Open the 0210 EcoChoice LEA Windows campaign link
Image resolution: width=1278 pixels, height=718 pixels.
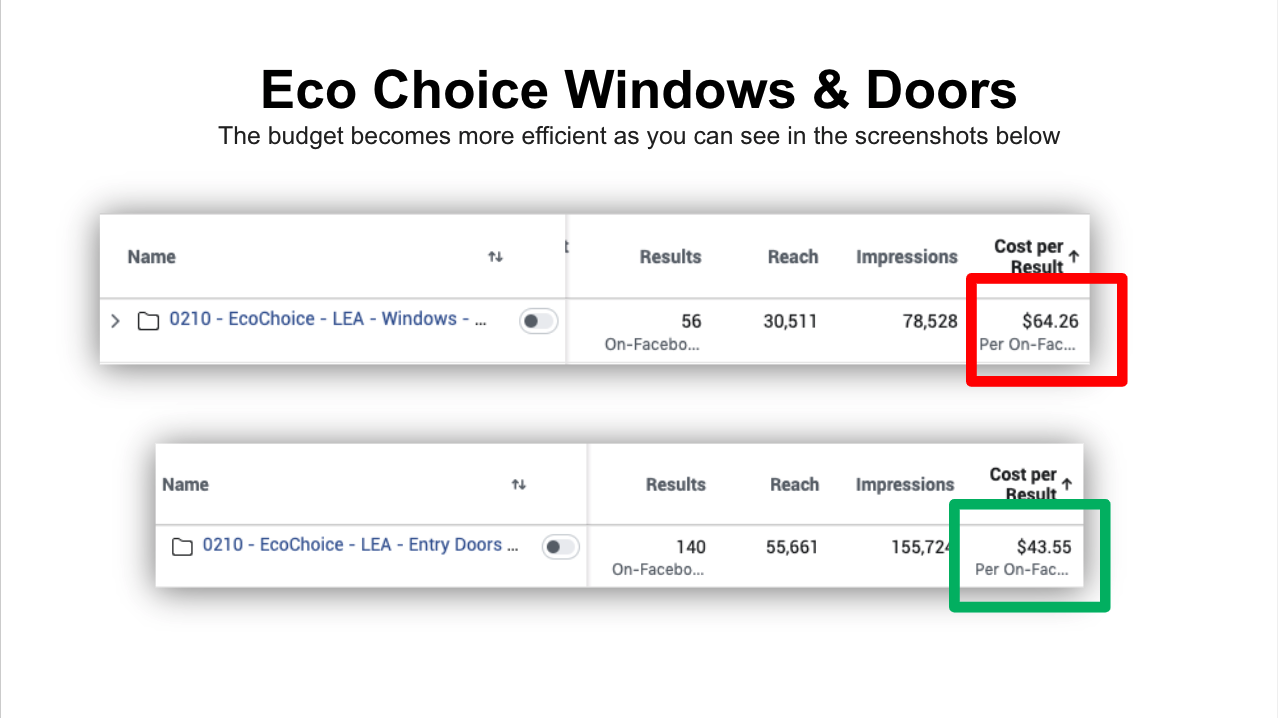(x=327, y=319)
